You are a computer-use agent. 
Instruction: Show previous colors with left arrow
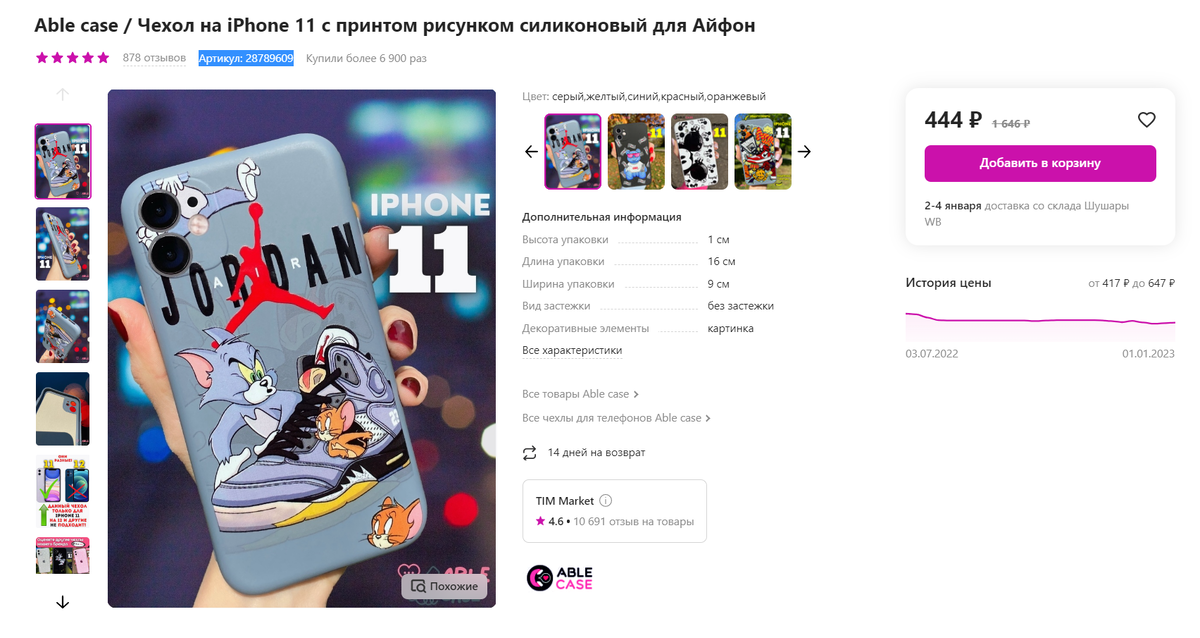click(531, 152)
